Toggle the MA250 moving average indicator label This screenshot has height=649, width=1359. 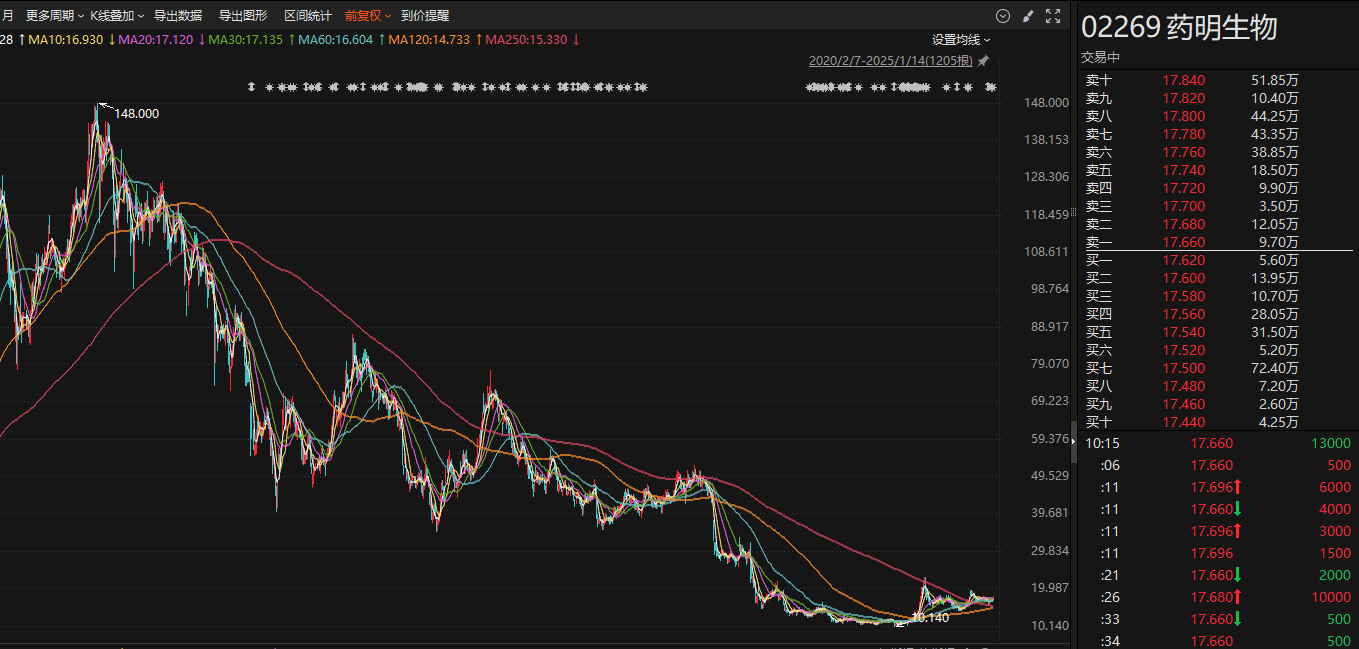click(x=526, y=40)
